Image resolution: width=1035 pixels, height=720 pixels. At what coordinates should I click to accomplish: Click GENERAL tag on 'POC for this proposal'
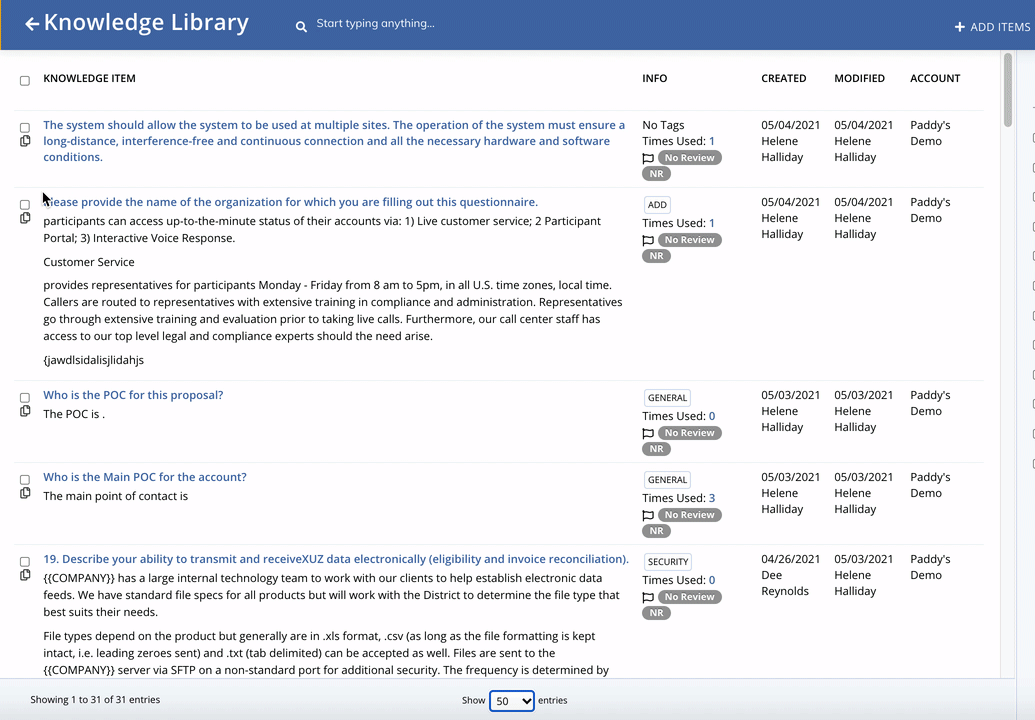667,397
